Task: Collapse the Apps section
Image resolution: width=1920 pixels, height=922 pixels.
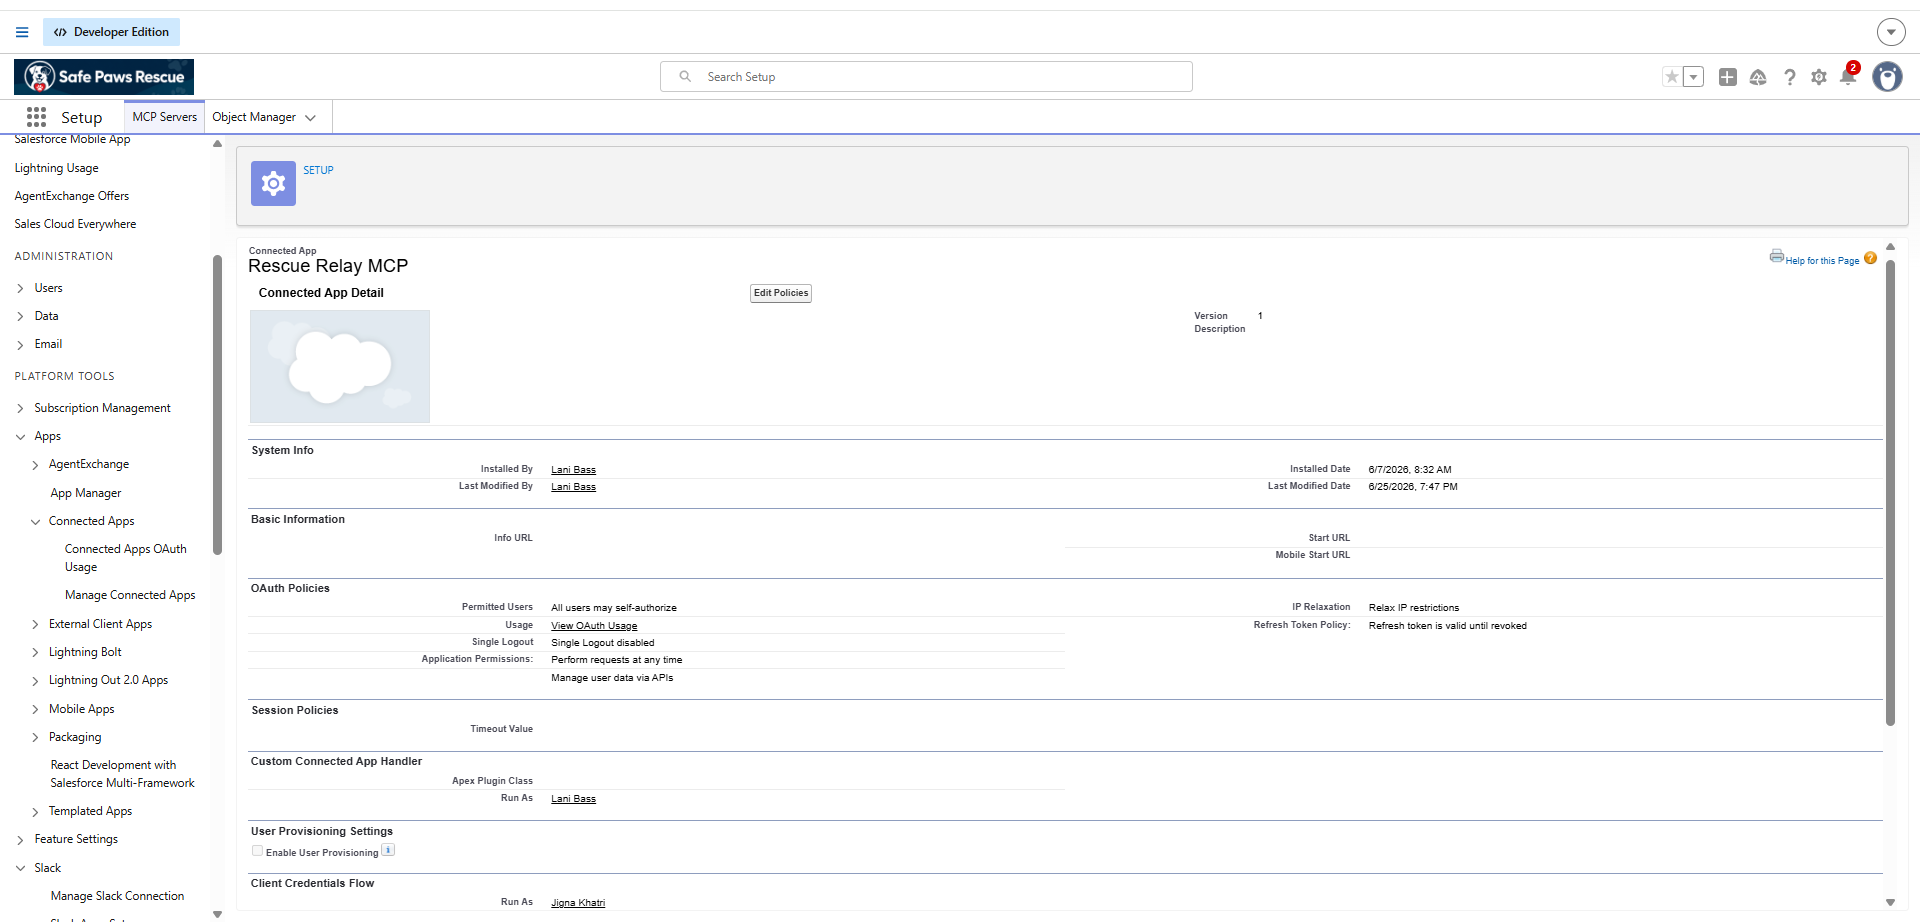Action: click(21, 437)
